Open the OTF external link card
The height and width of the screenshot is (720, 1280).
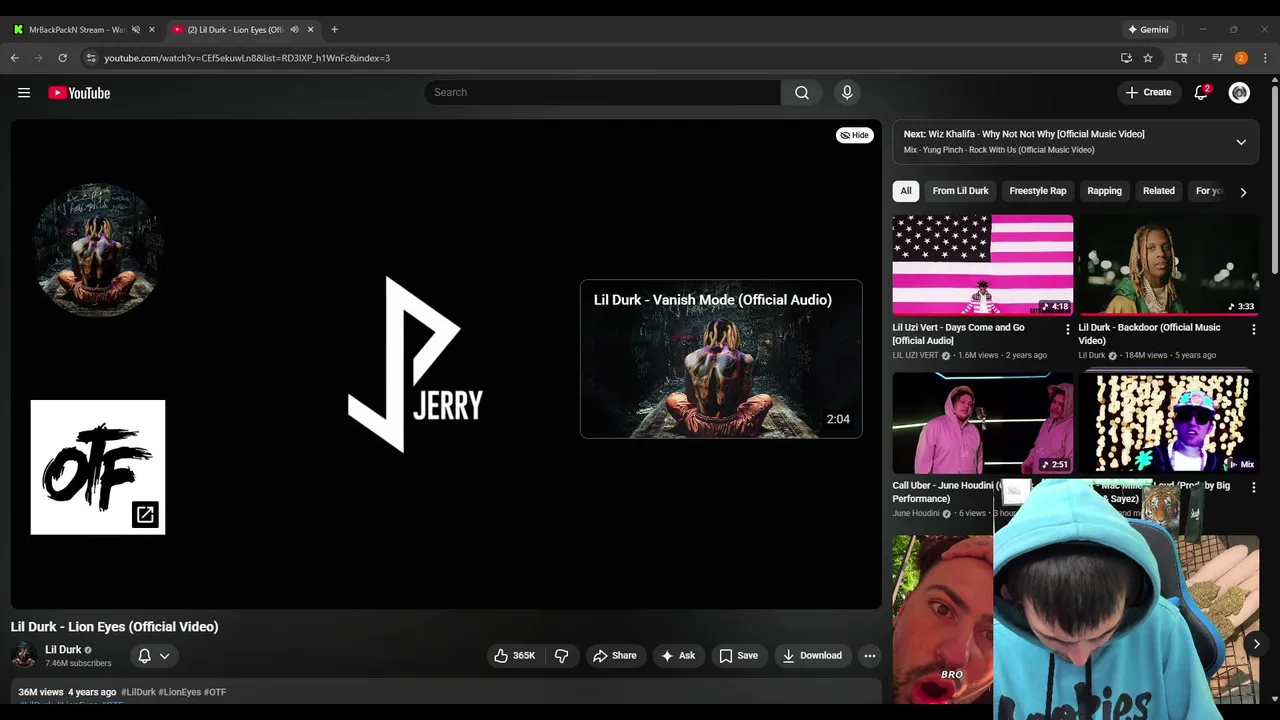(98, 467)
